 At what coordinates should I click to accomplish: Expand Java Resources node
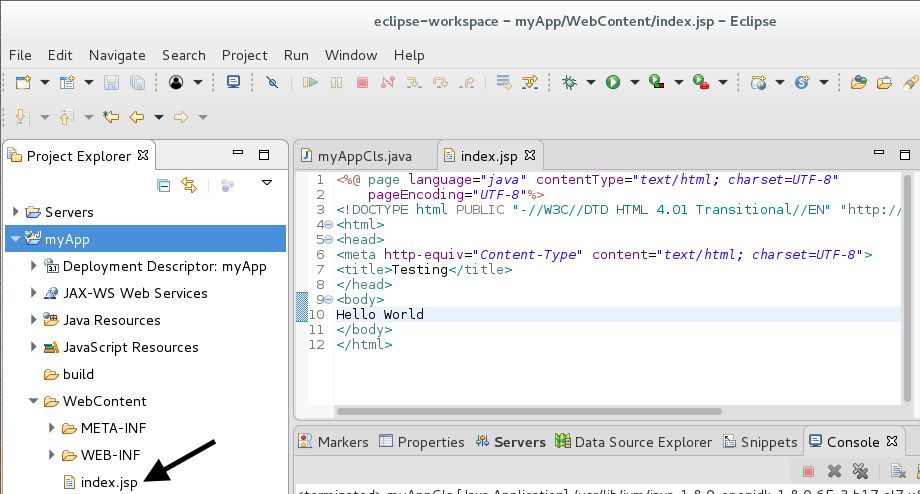[34, 320]
